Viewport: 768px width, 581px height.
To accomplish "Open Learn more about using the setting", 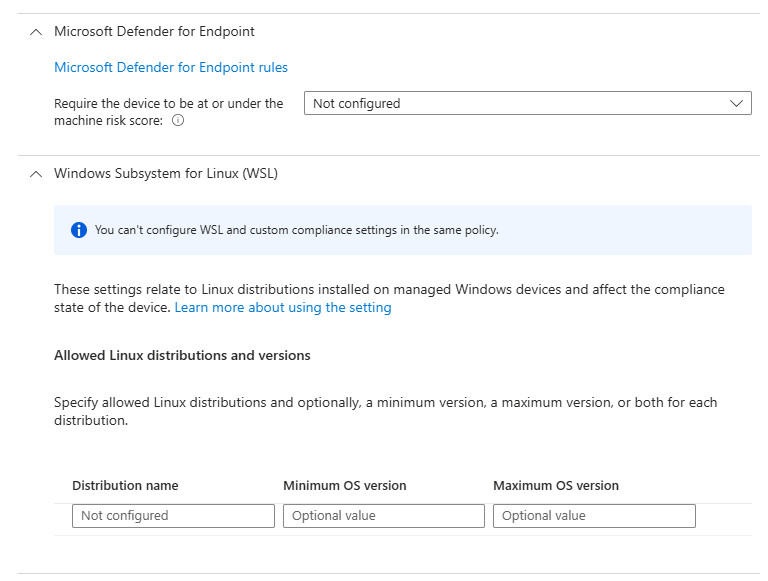I will 283,308.
